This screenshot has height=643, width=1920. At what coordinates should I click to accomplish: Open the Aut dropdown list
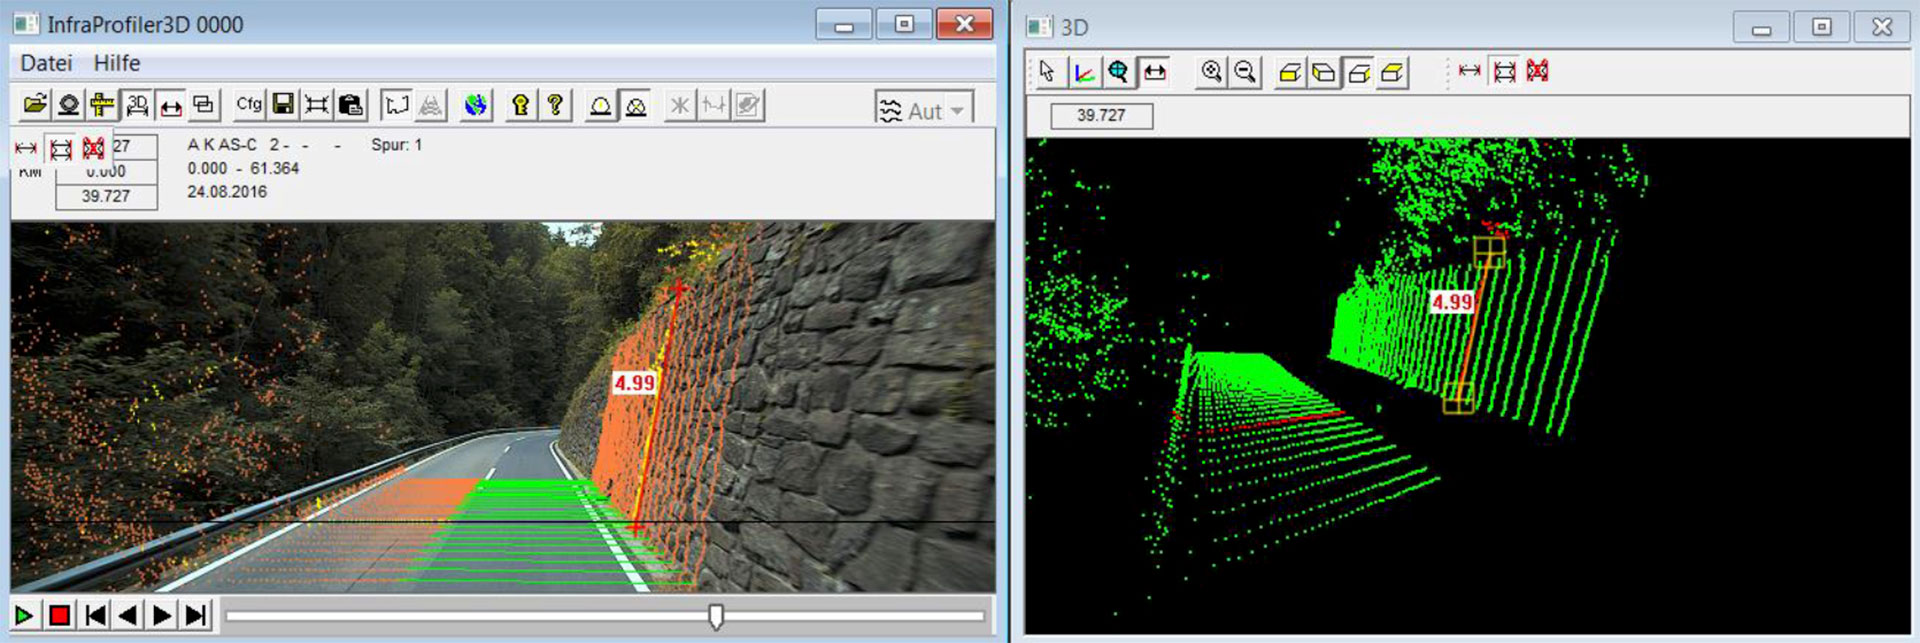click(x=957, y=111)
